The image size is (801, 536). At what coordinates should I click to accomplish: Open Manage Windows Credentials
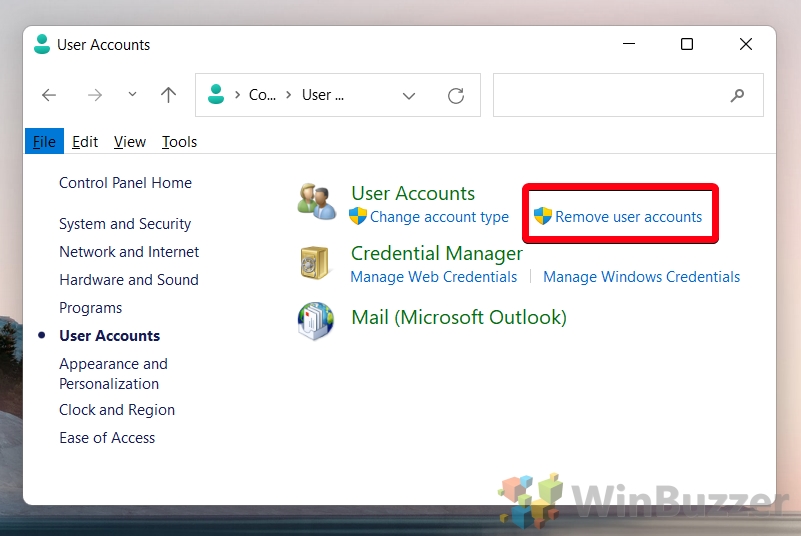click(x=642, y=277)
